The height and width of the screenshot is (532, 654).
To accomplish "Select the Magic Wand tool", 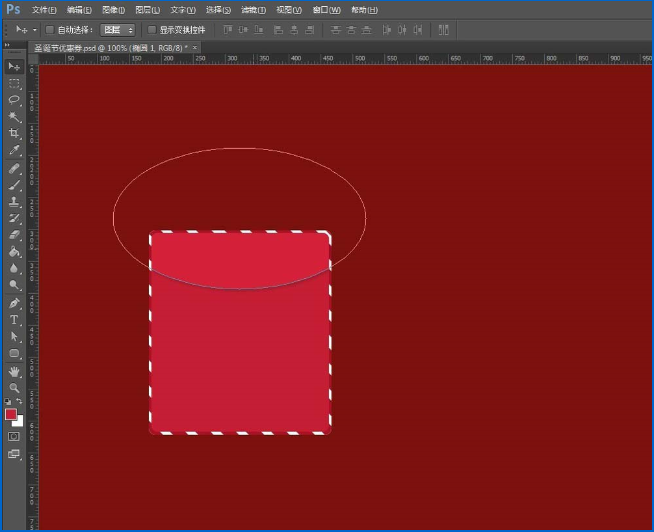I will [x=14, y=117].
